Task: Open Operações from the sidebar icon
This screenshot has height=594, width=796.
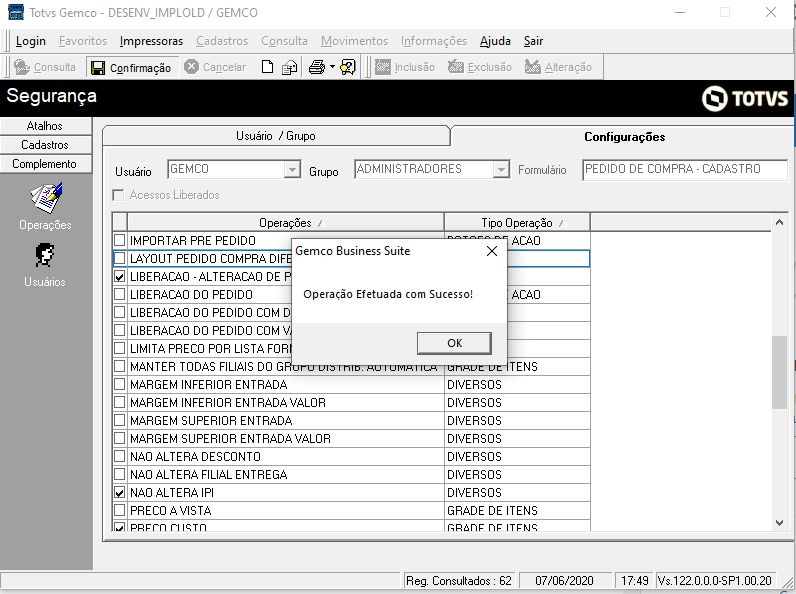Action: point(46,198)
